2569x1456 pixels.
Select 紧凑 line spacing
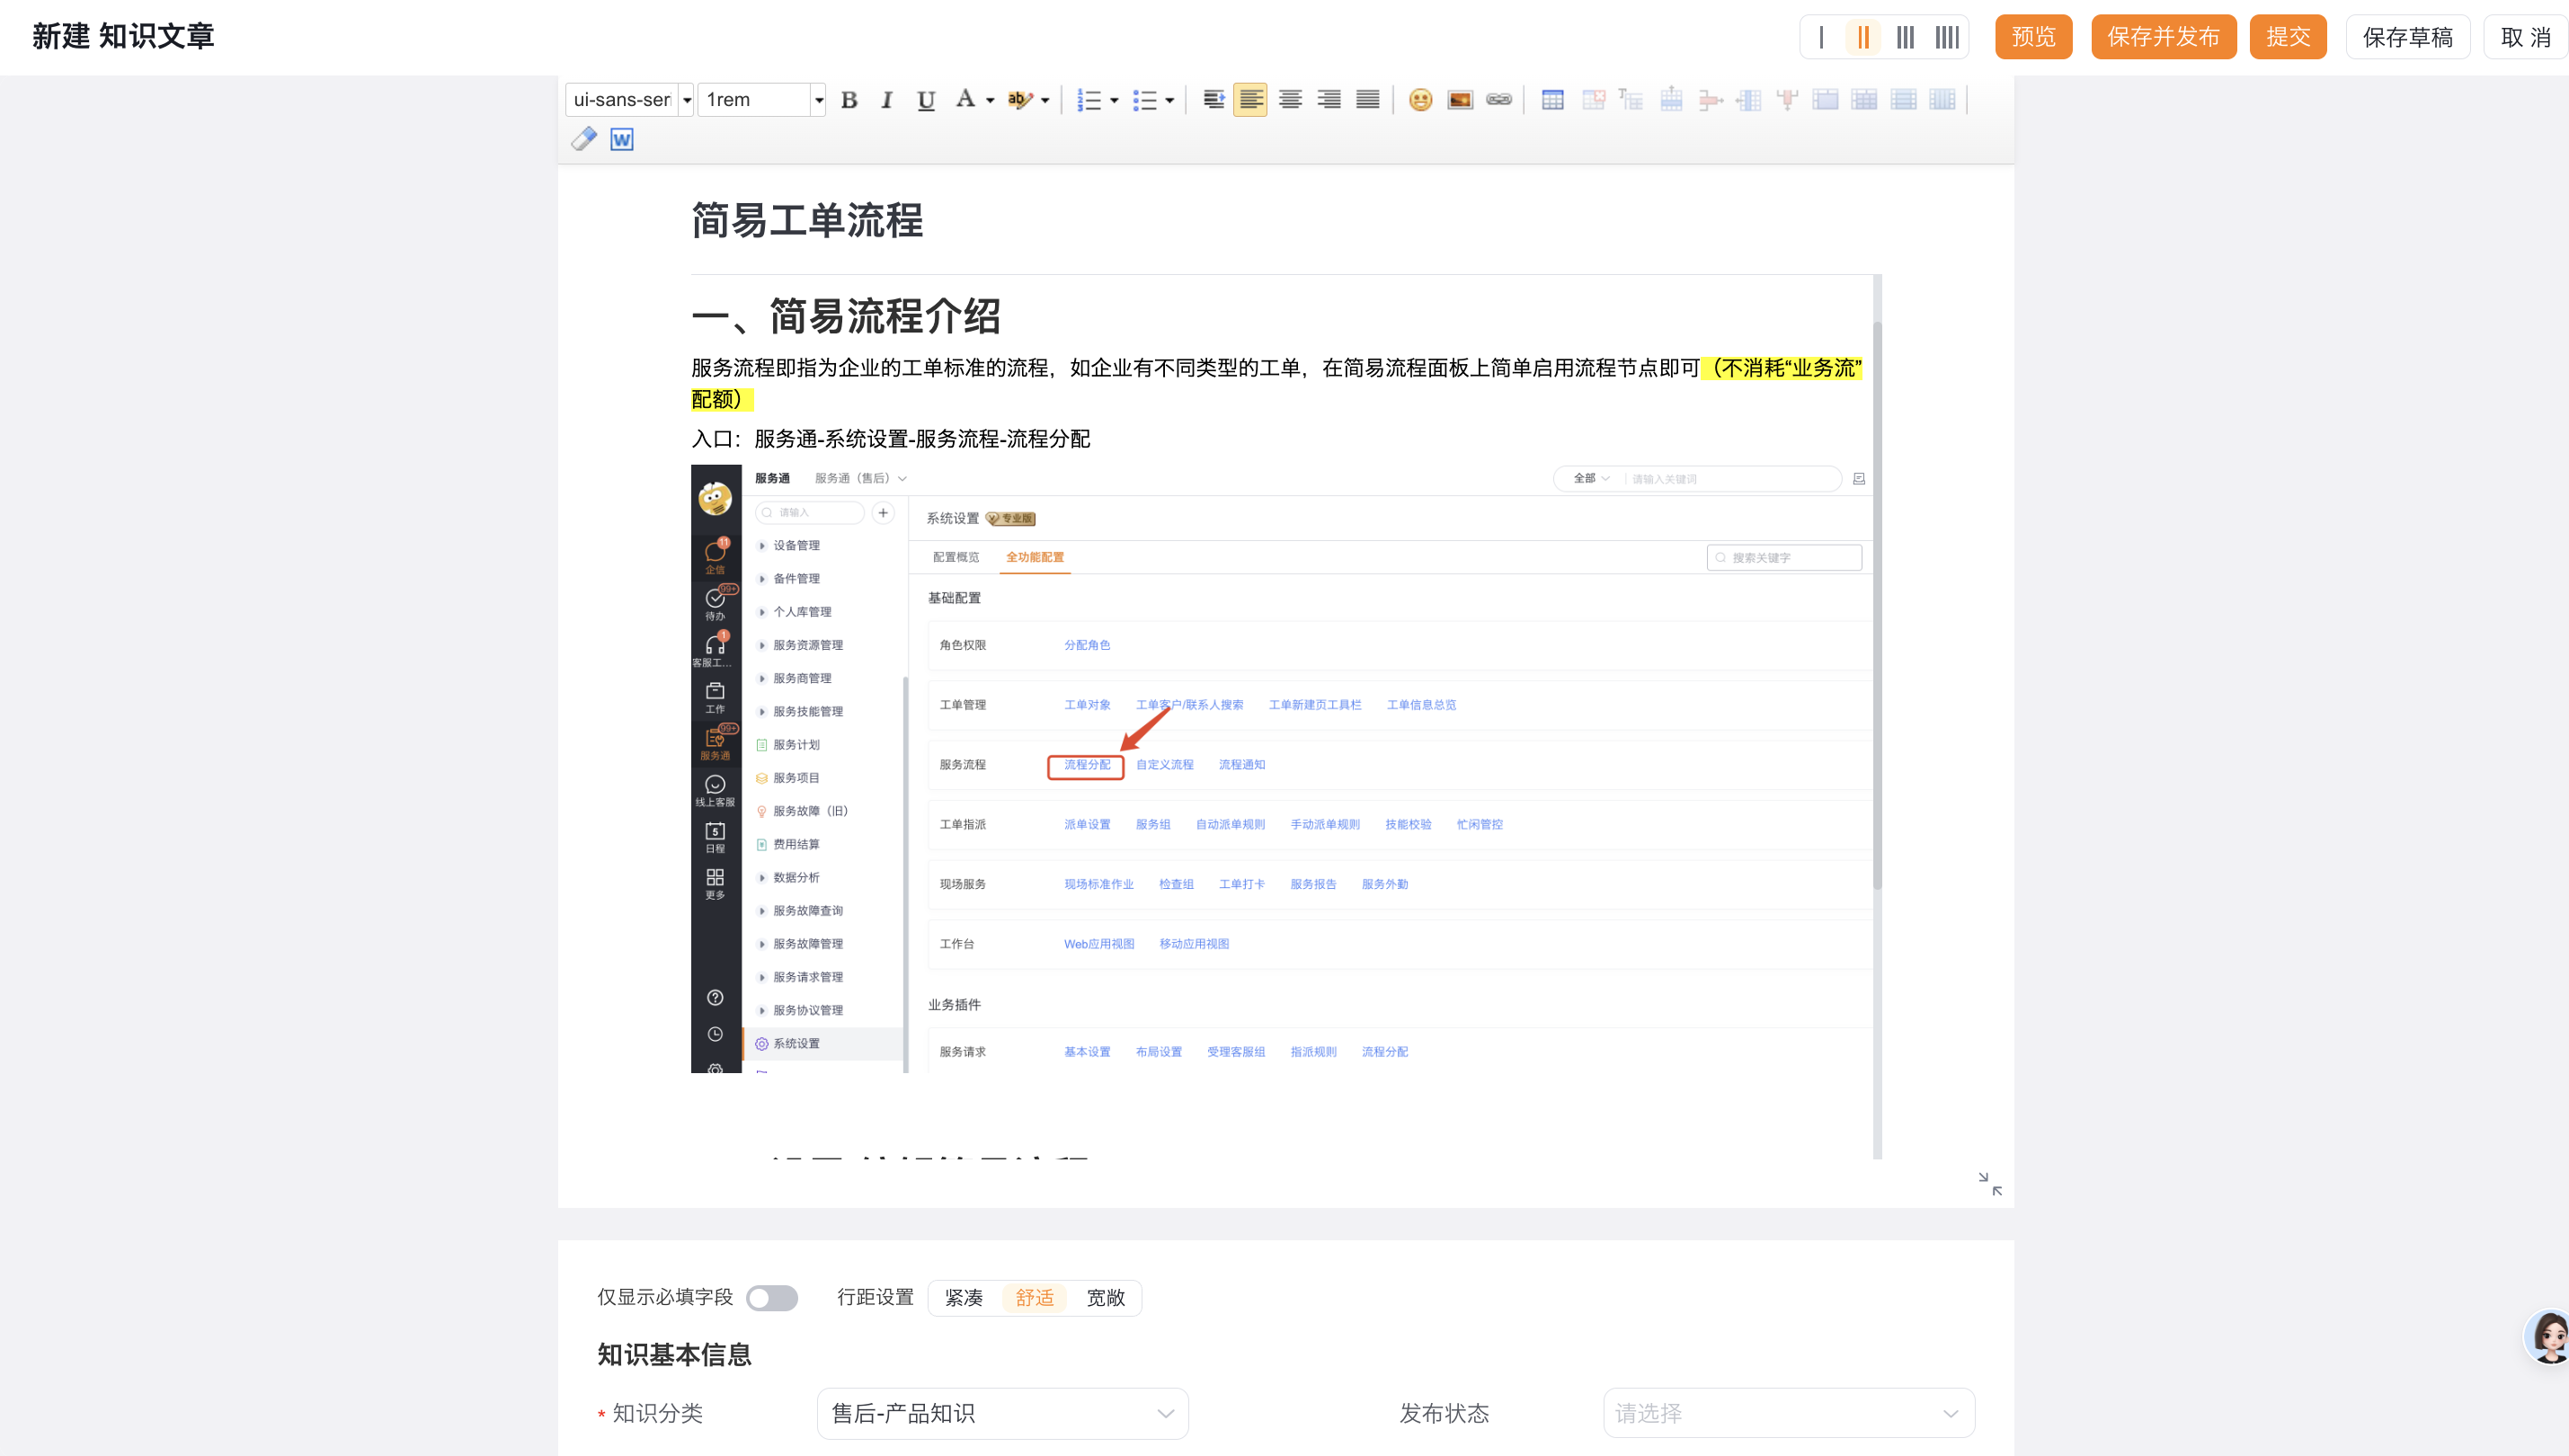[x=963, y=1298]
